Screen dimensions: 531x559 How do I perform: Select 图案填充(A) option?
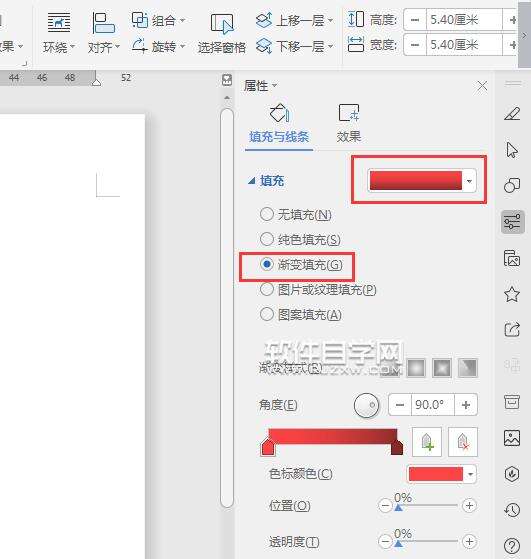[x=301, y=314]
